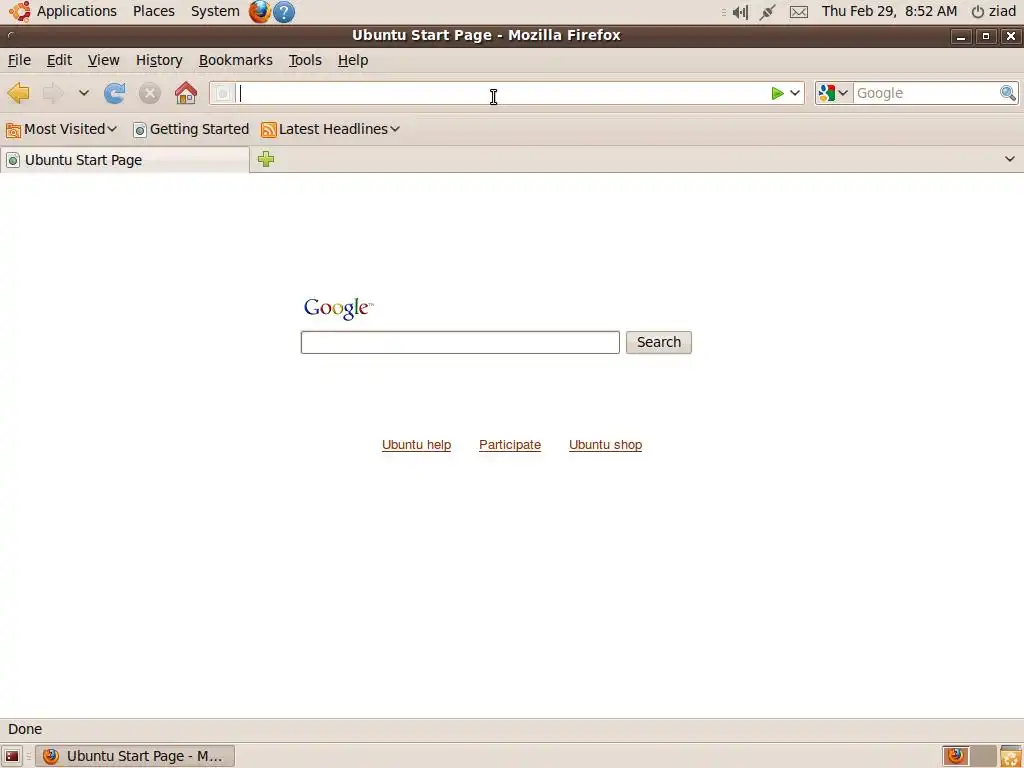Viewport: 1024px width, 768px height.
Task: Open the list all tabs dropdown
Action: pyautogui.click(x=1010, y=159)
